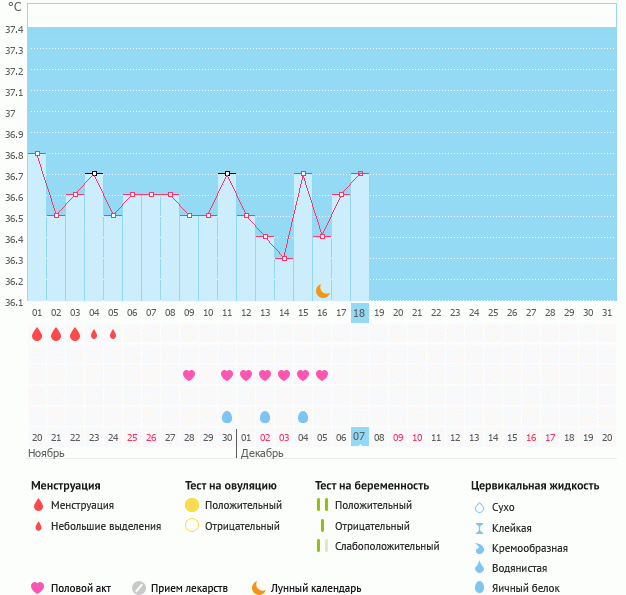Click the highlighted date 07 below chart
This screenshot has height=595, width=626.
(360, 437)
